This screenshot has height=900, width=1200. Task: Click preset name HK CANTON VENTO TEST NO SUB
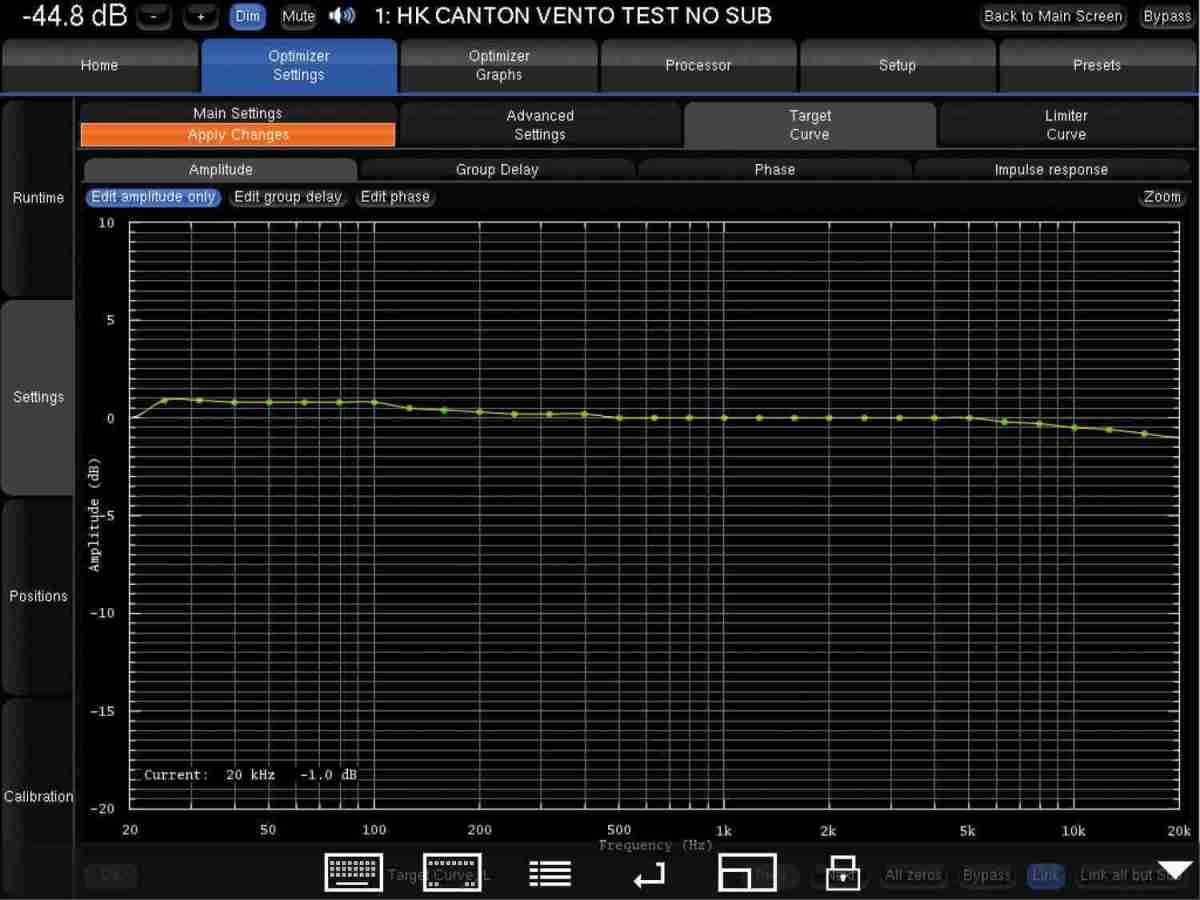573,17
